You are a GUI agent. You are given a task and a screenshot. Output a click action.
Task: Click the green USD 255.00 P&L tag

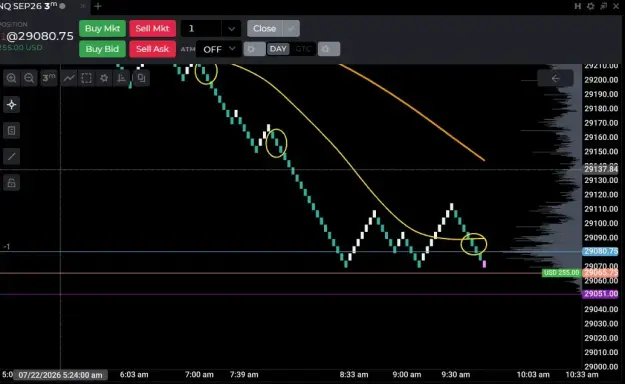[x=561, y=273]
